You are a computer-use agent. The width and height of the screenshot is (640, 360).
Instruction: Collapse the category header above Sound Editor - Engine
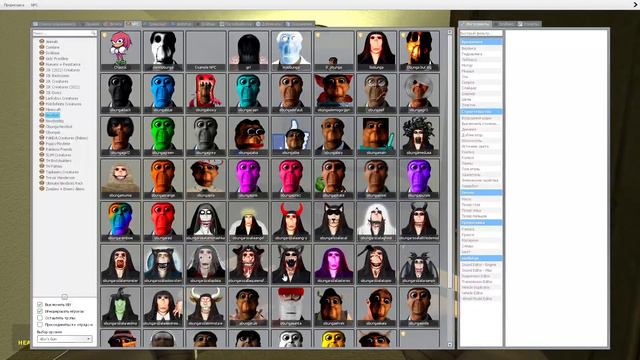[481, 258]
